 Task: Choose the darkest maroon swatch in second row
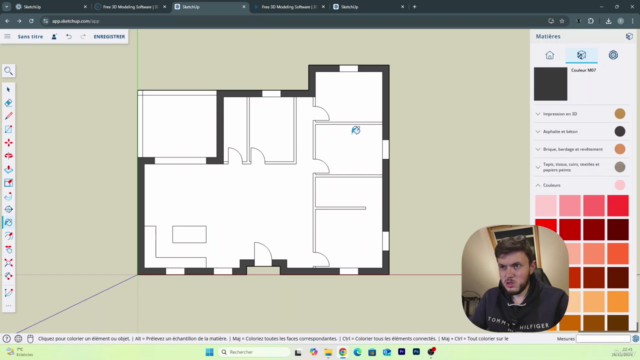click(x=618, y=229)
